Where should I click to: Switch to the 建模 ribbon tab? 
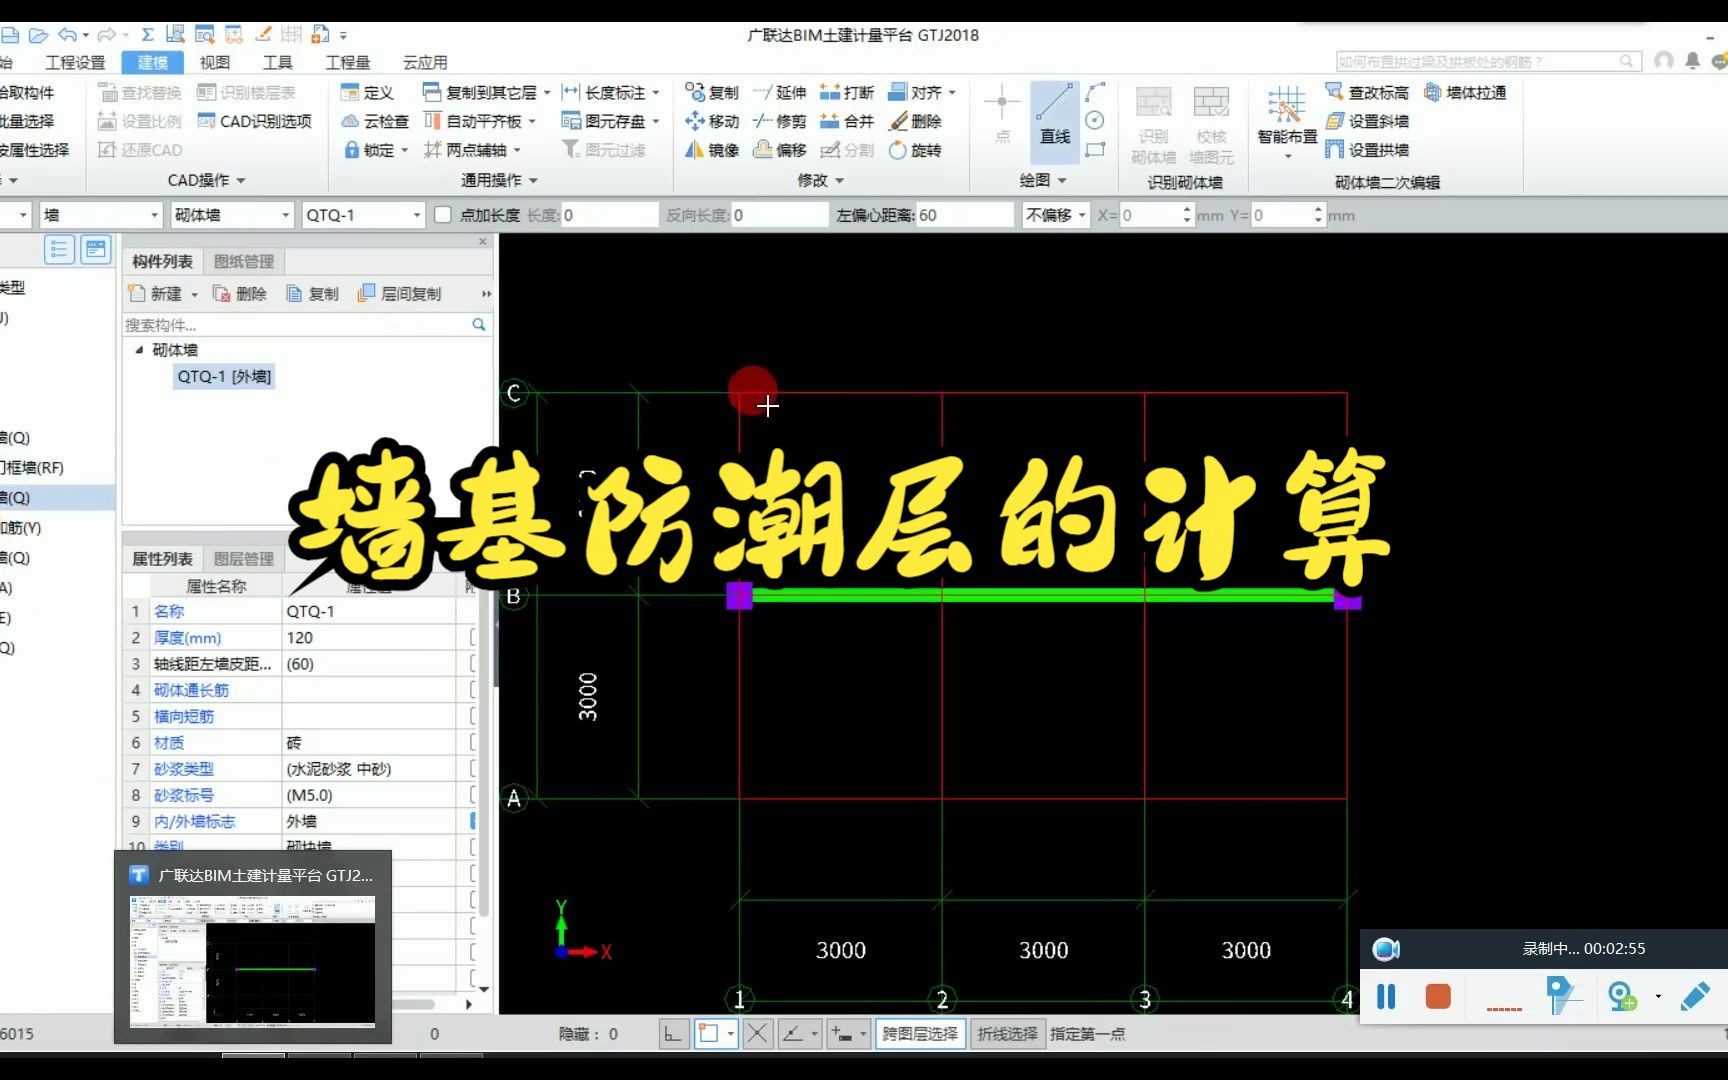click(153, 62)
